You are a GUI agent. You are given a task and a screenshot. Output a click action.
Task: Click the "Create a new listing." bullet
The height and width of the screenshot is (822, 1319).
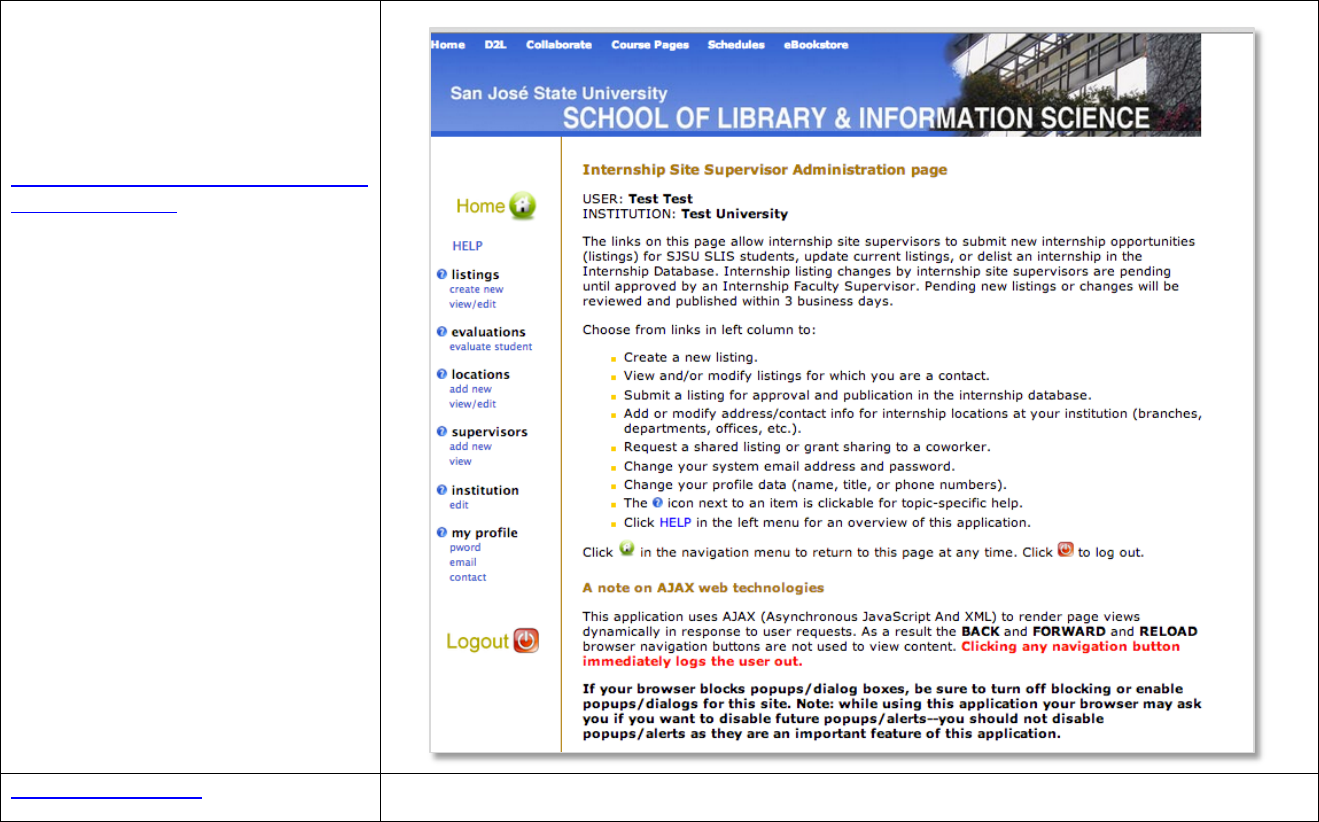pos(690,357)
